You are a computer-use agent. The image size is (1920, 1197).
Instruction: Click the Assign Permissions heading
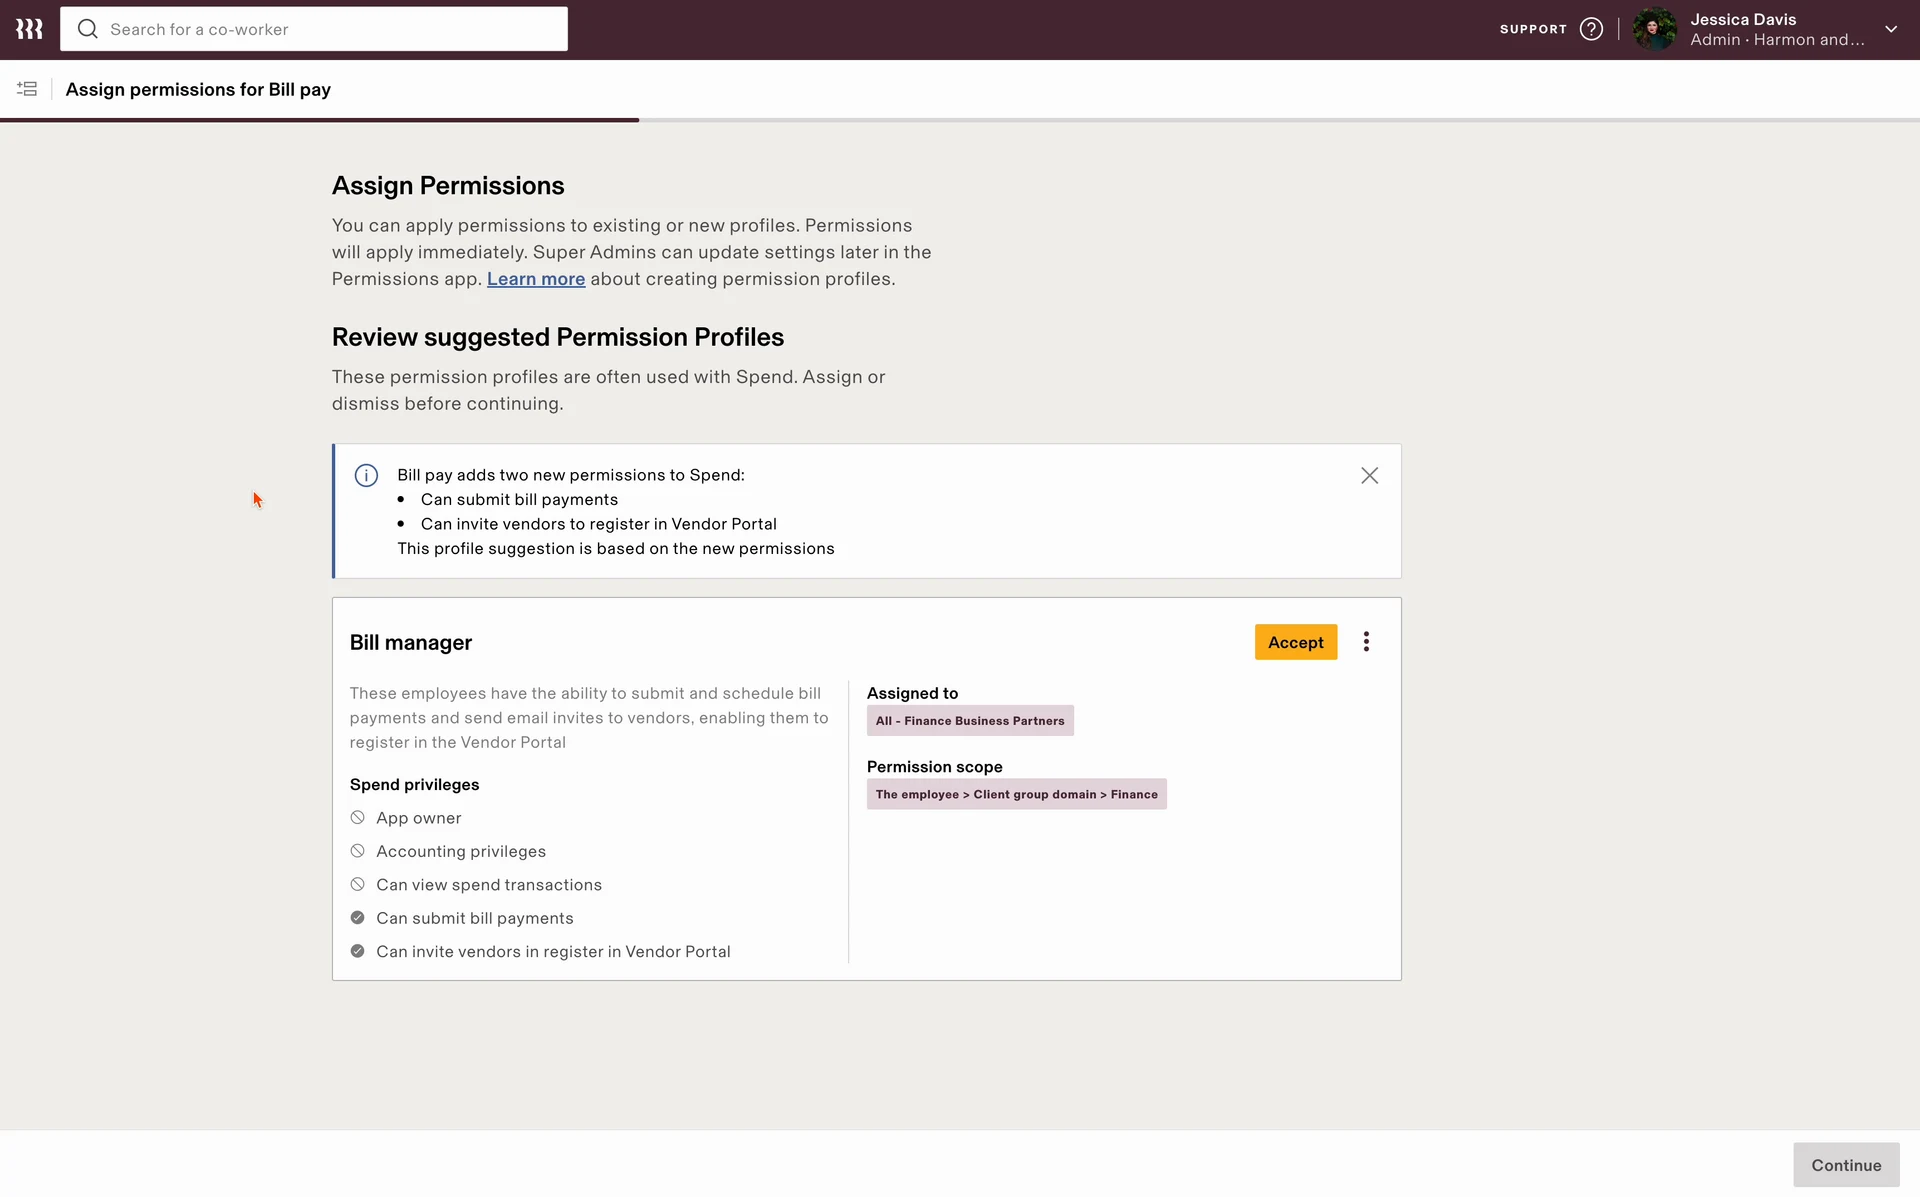click(448, 186)
